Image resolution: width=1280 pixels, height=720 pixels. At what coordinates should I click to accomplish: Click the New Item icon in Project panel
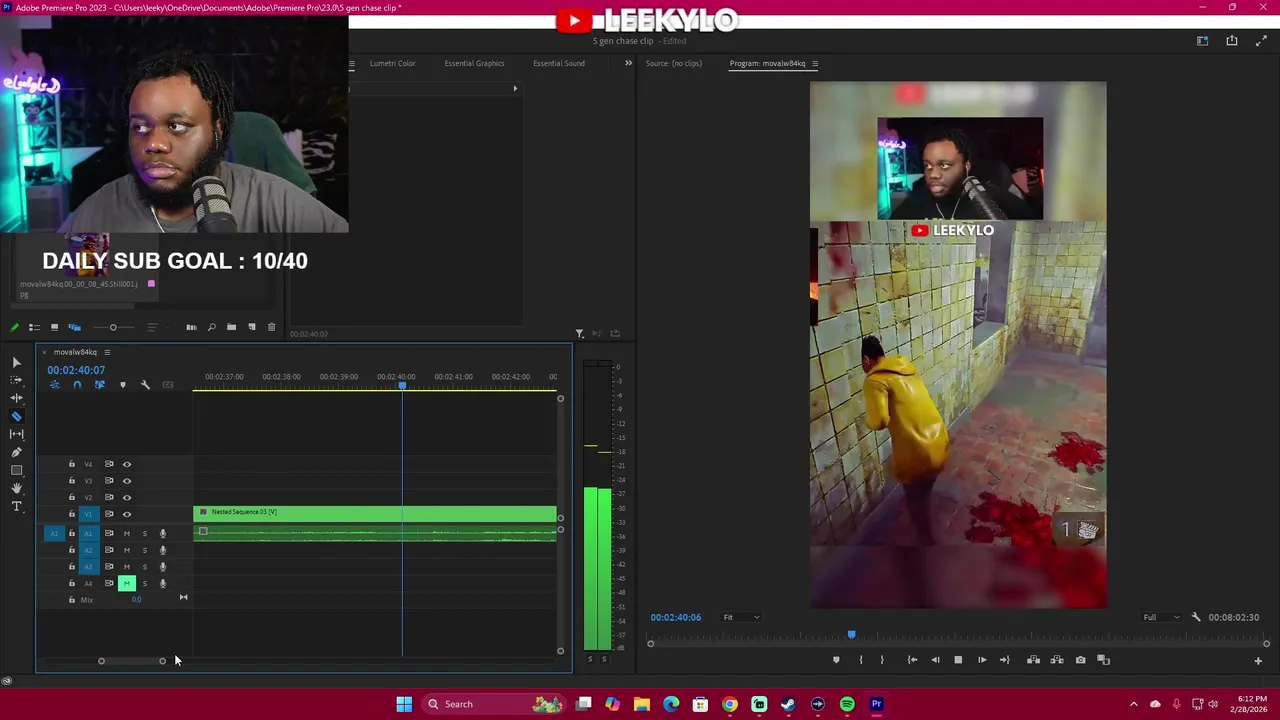[x=251, y=327]
